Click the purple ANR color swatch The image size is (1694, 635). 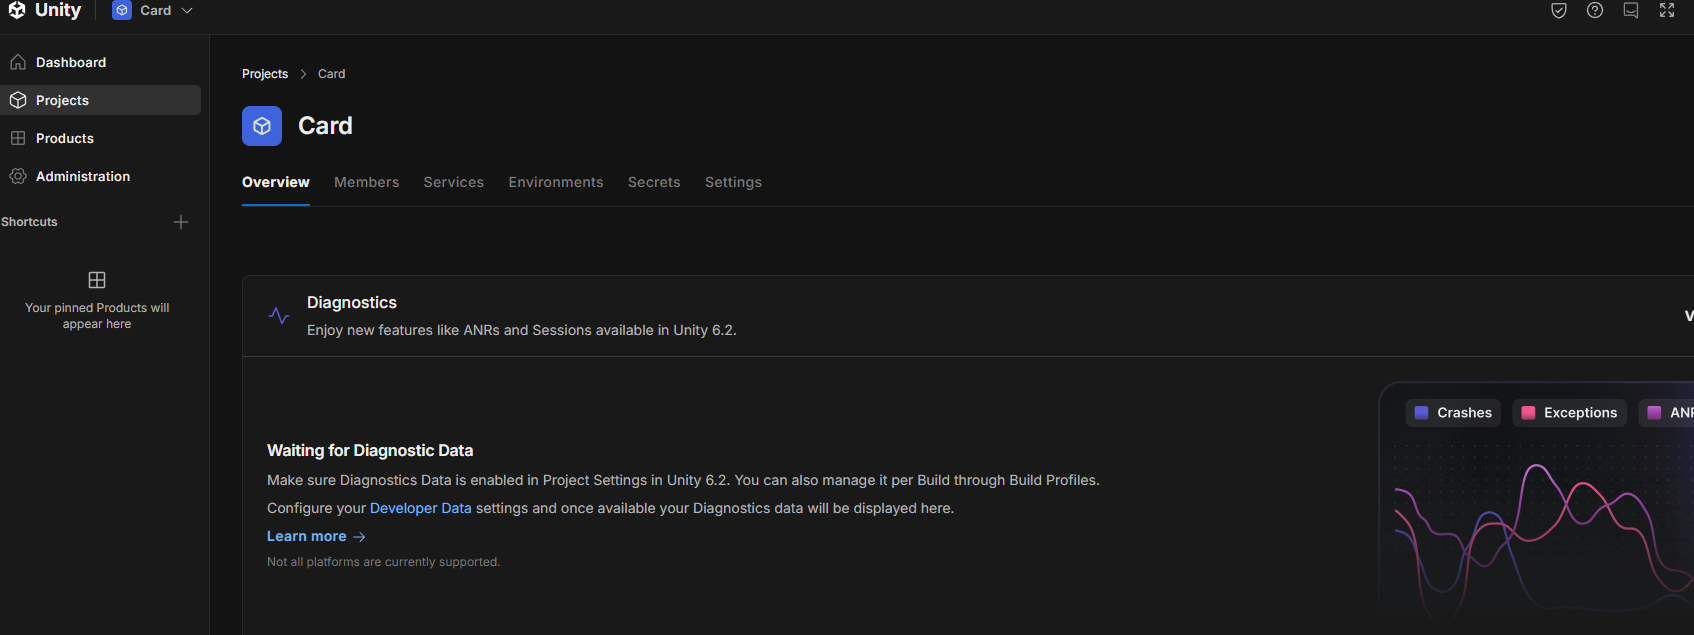click(x=1654, y=413)
